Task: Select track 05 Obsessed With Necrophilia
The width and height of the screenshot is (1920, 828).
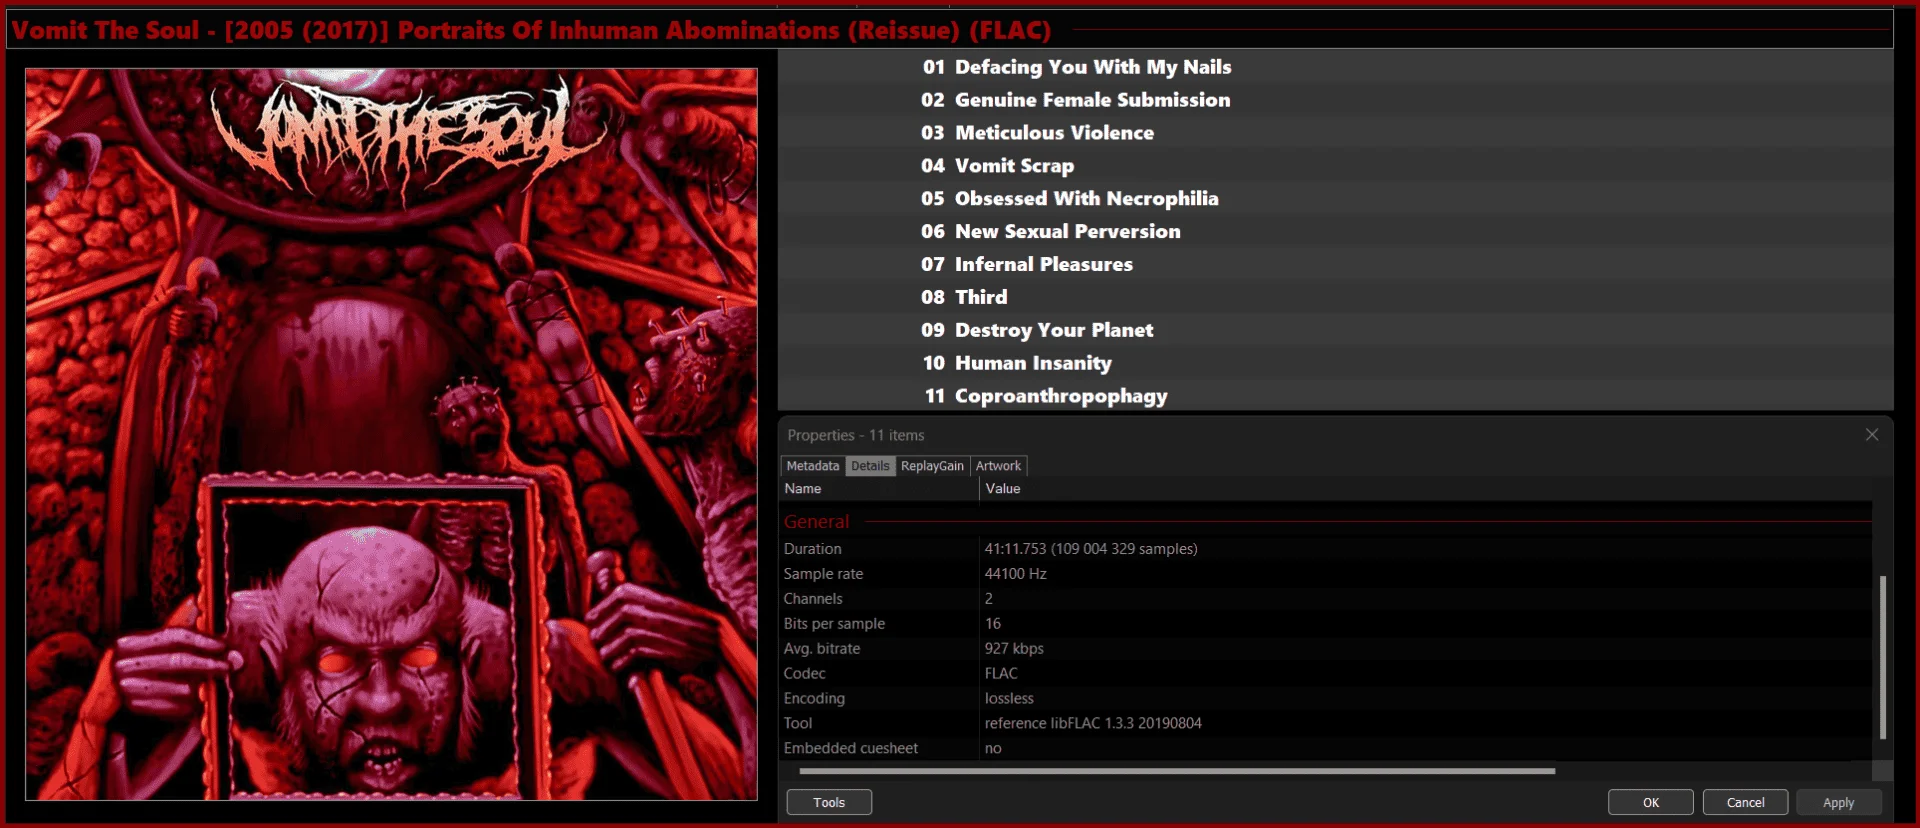Action: (1335, 199)
